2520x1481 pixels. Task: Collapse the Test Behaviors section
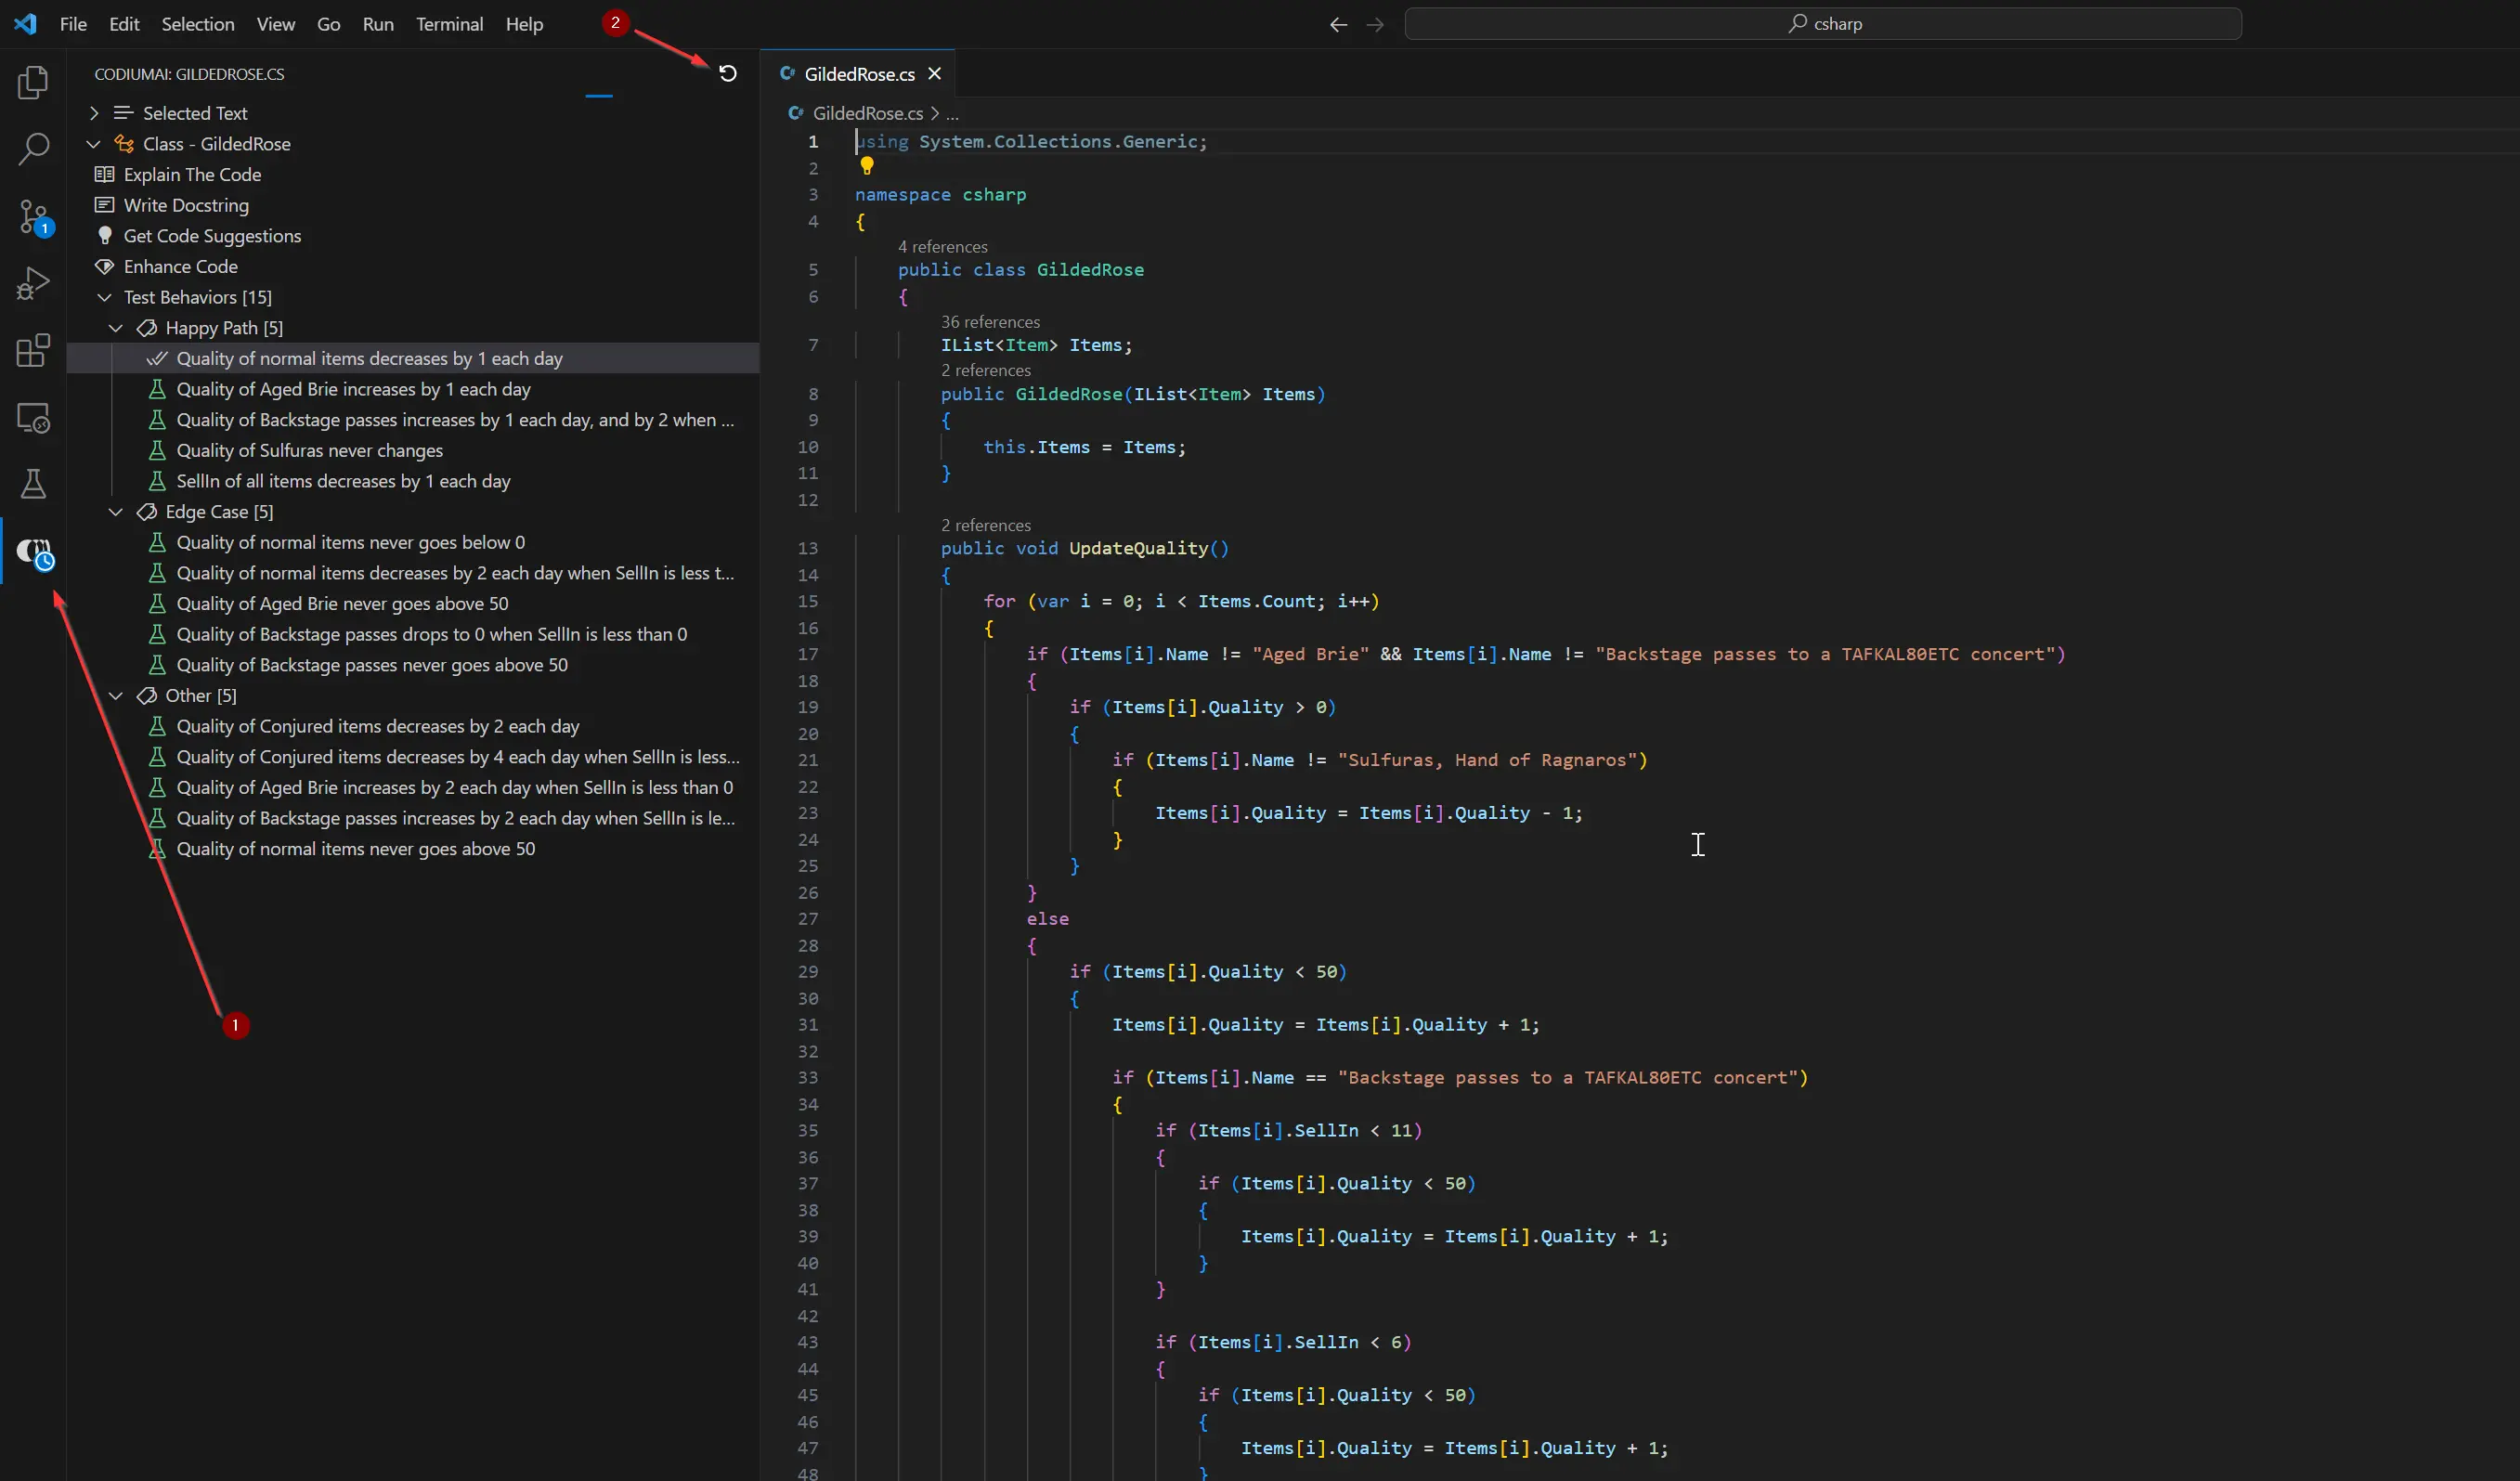click(x=104, y=297)
